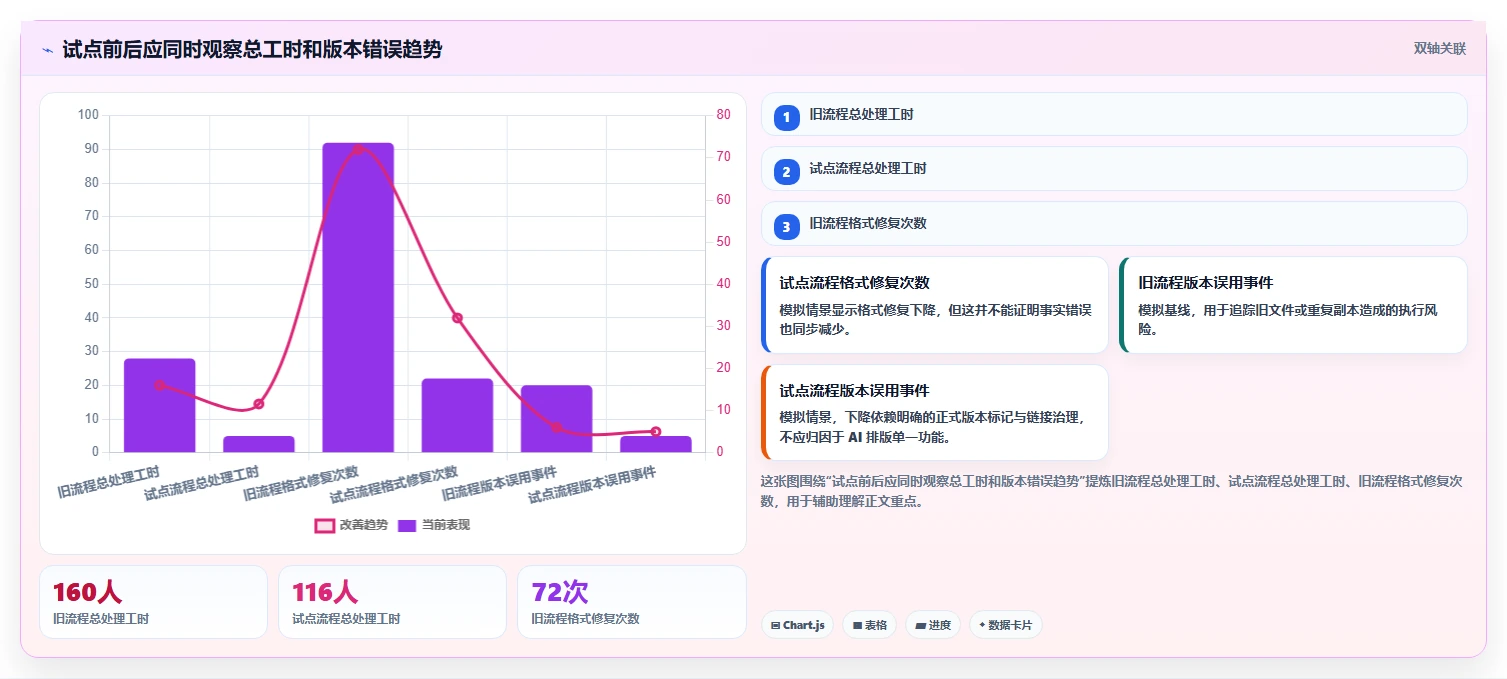The height and width of the screenshot is (679, 1507).
Task: Click the number 1 badge icon
Action: pyautogui.click(x=786, y=117)
